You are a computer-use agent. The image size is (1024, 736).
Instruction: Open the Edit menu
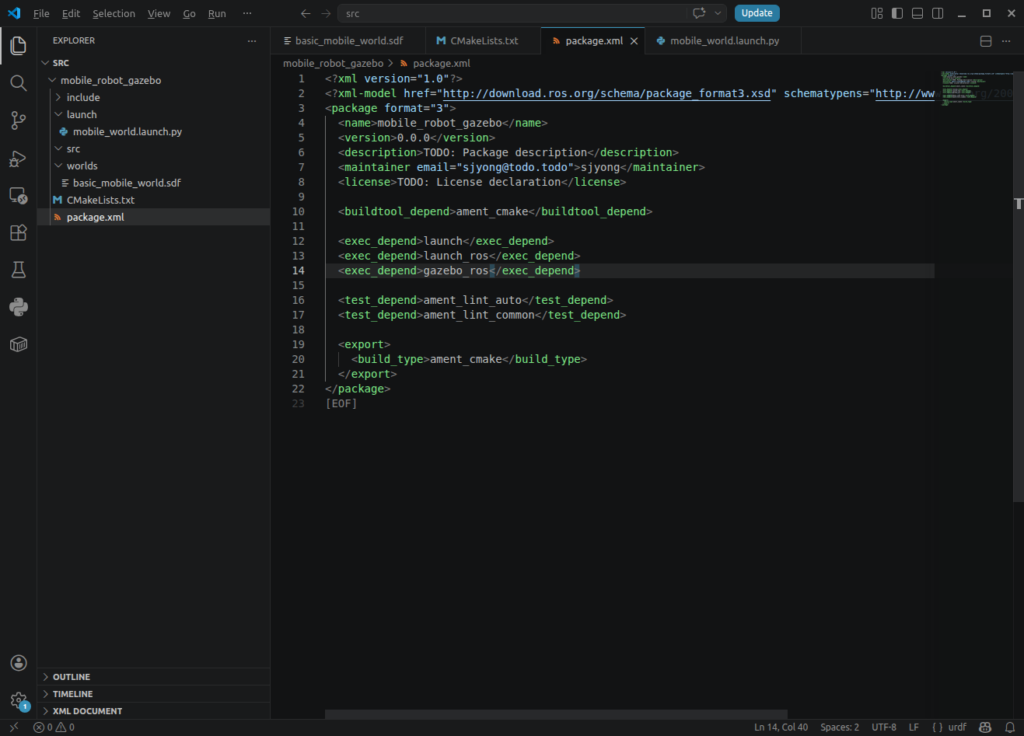click(71, 13)
